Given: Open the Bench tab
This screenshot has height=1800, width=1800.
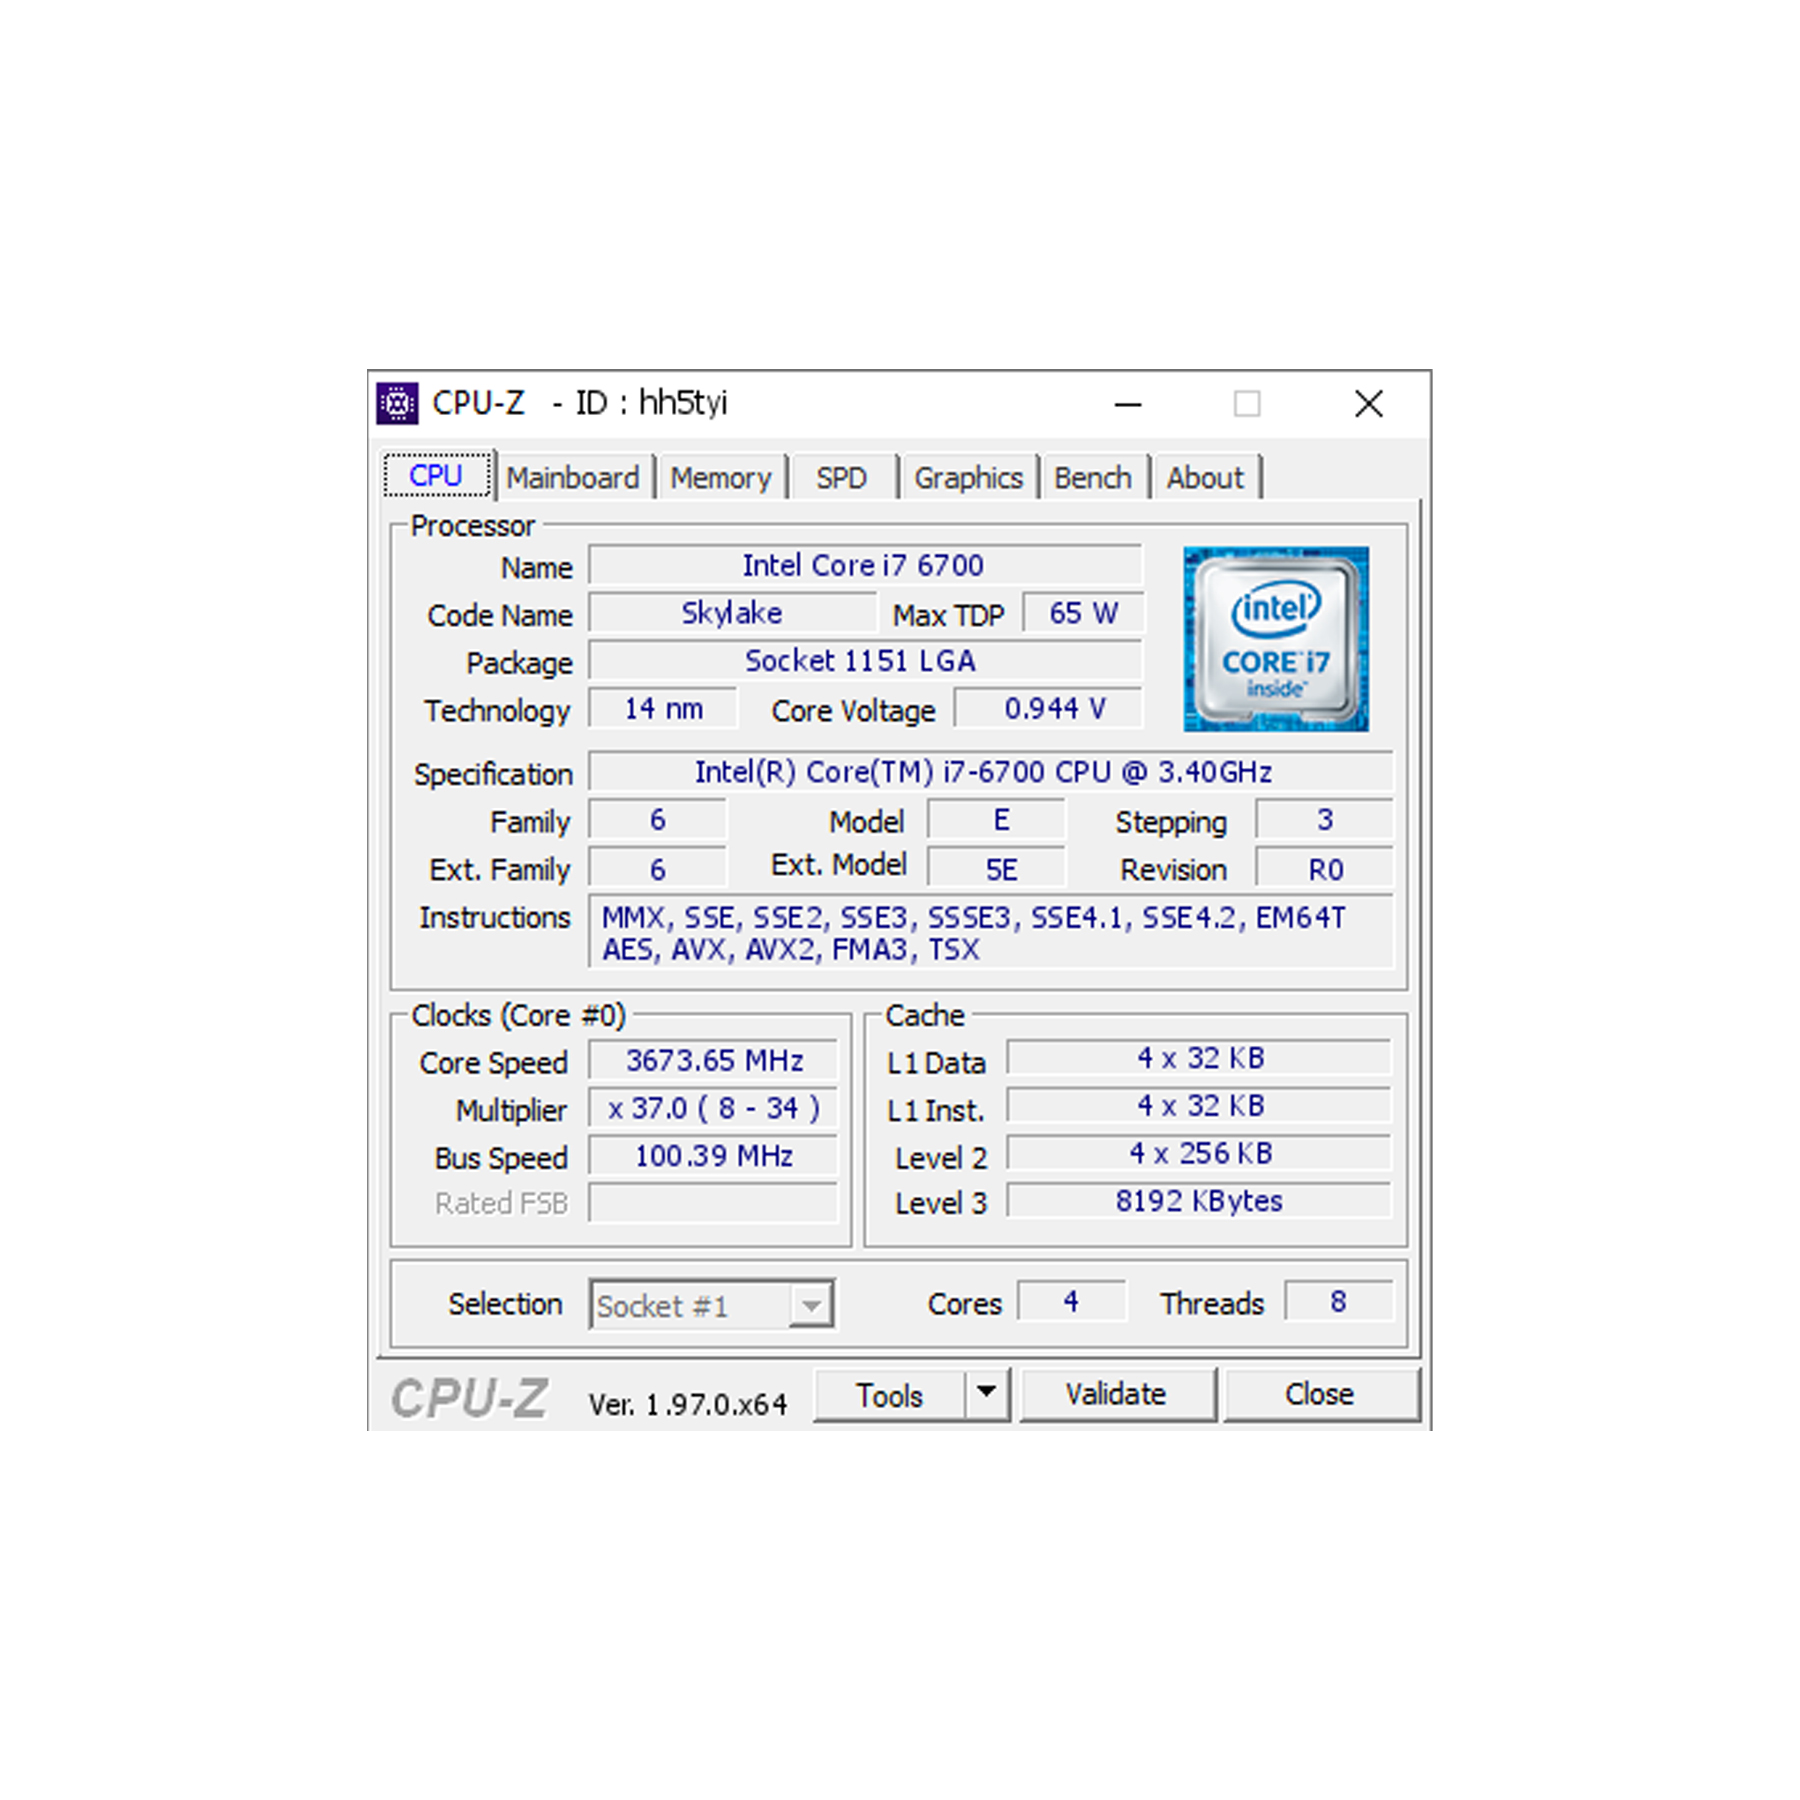Looking at the screenshot, I should [x=1092, y=478].
